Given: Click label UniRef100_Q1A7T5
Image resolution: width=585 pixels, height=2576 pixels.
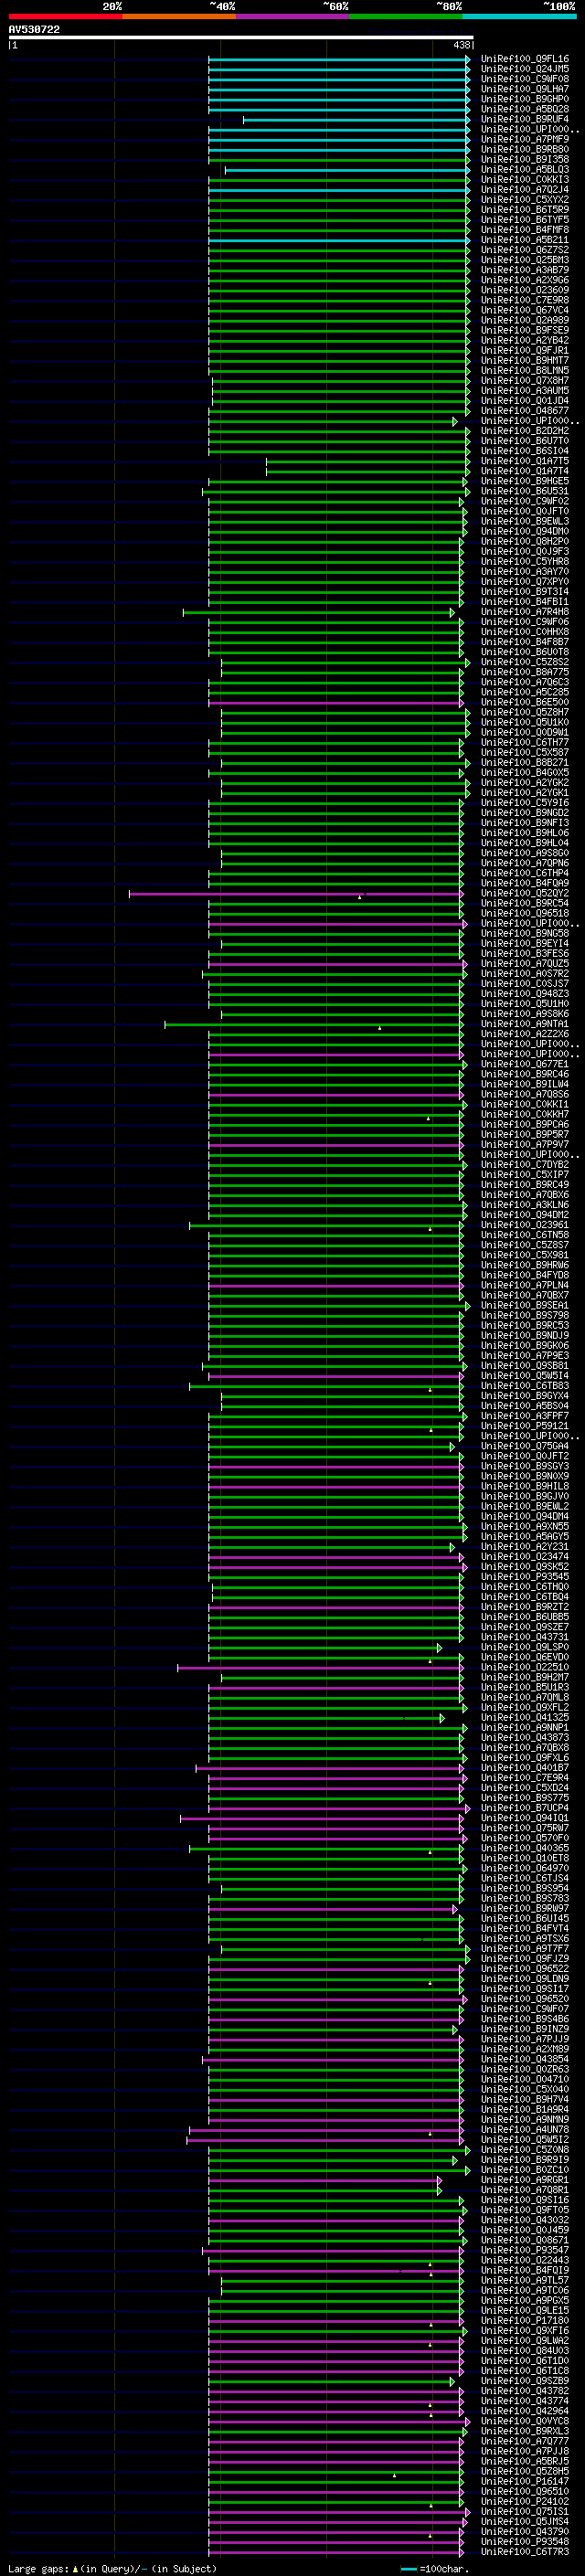Looking at the screenshot, I should [x=525, y=461].
